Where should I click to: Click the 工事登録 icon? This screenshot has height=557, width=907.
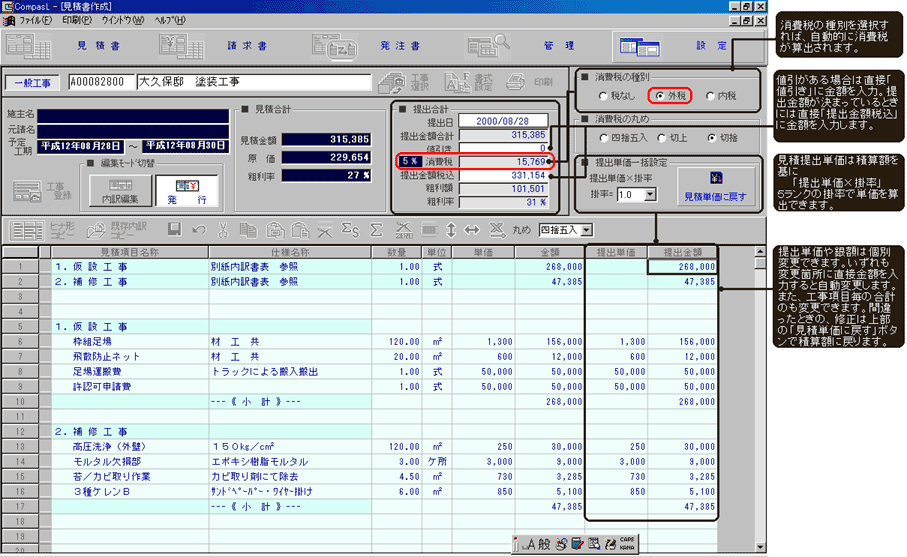click(27, 191)
